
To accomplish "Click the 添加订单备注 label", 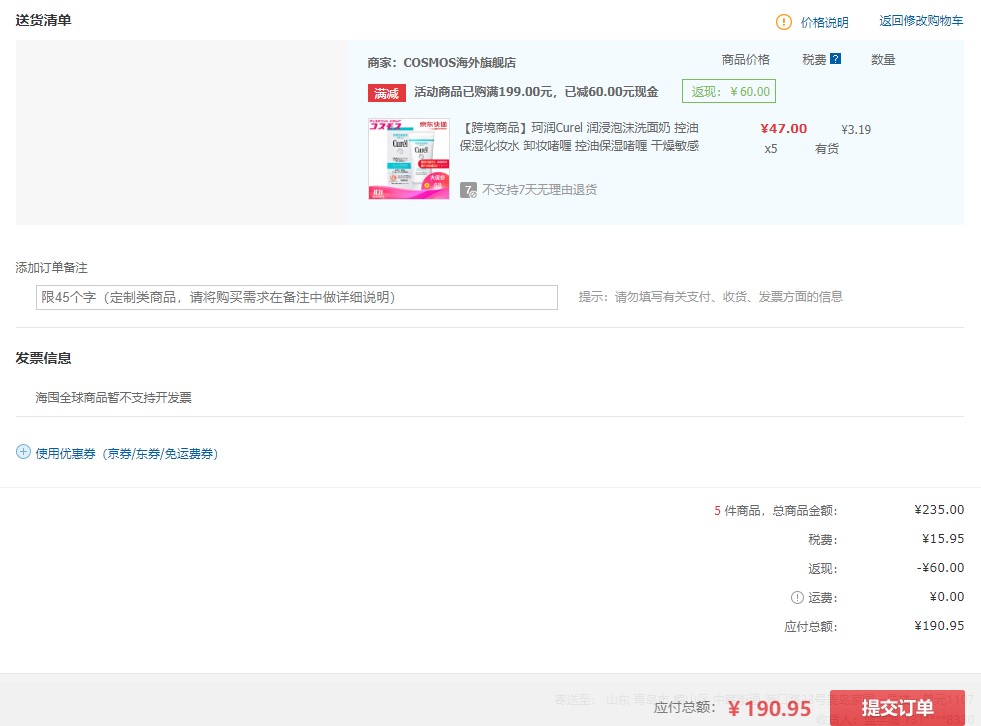I will [51, 268].
